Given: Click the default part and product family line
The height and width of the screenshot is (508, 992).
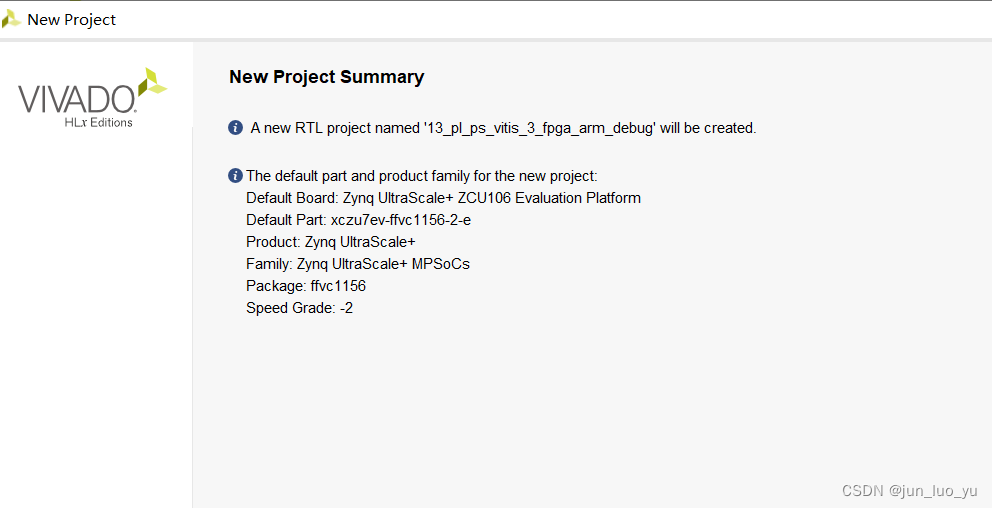Looking at the screenshot, I should tap(421, 176).
